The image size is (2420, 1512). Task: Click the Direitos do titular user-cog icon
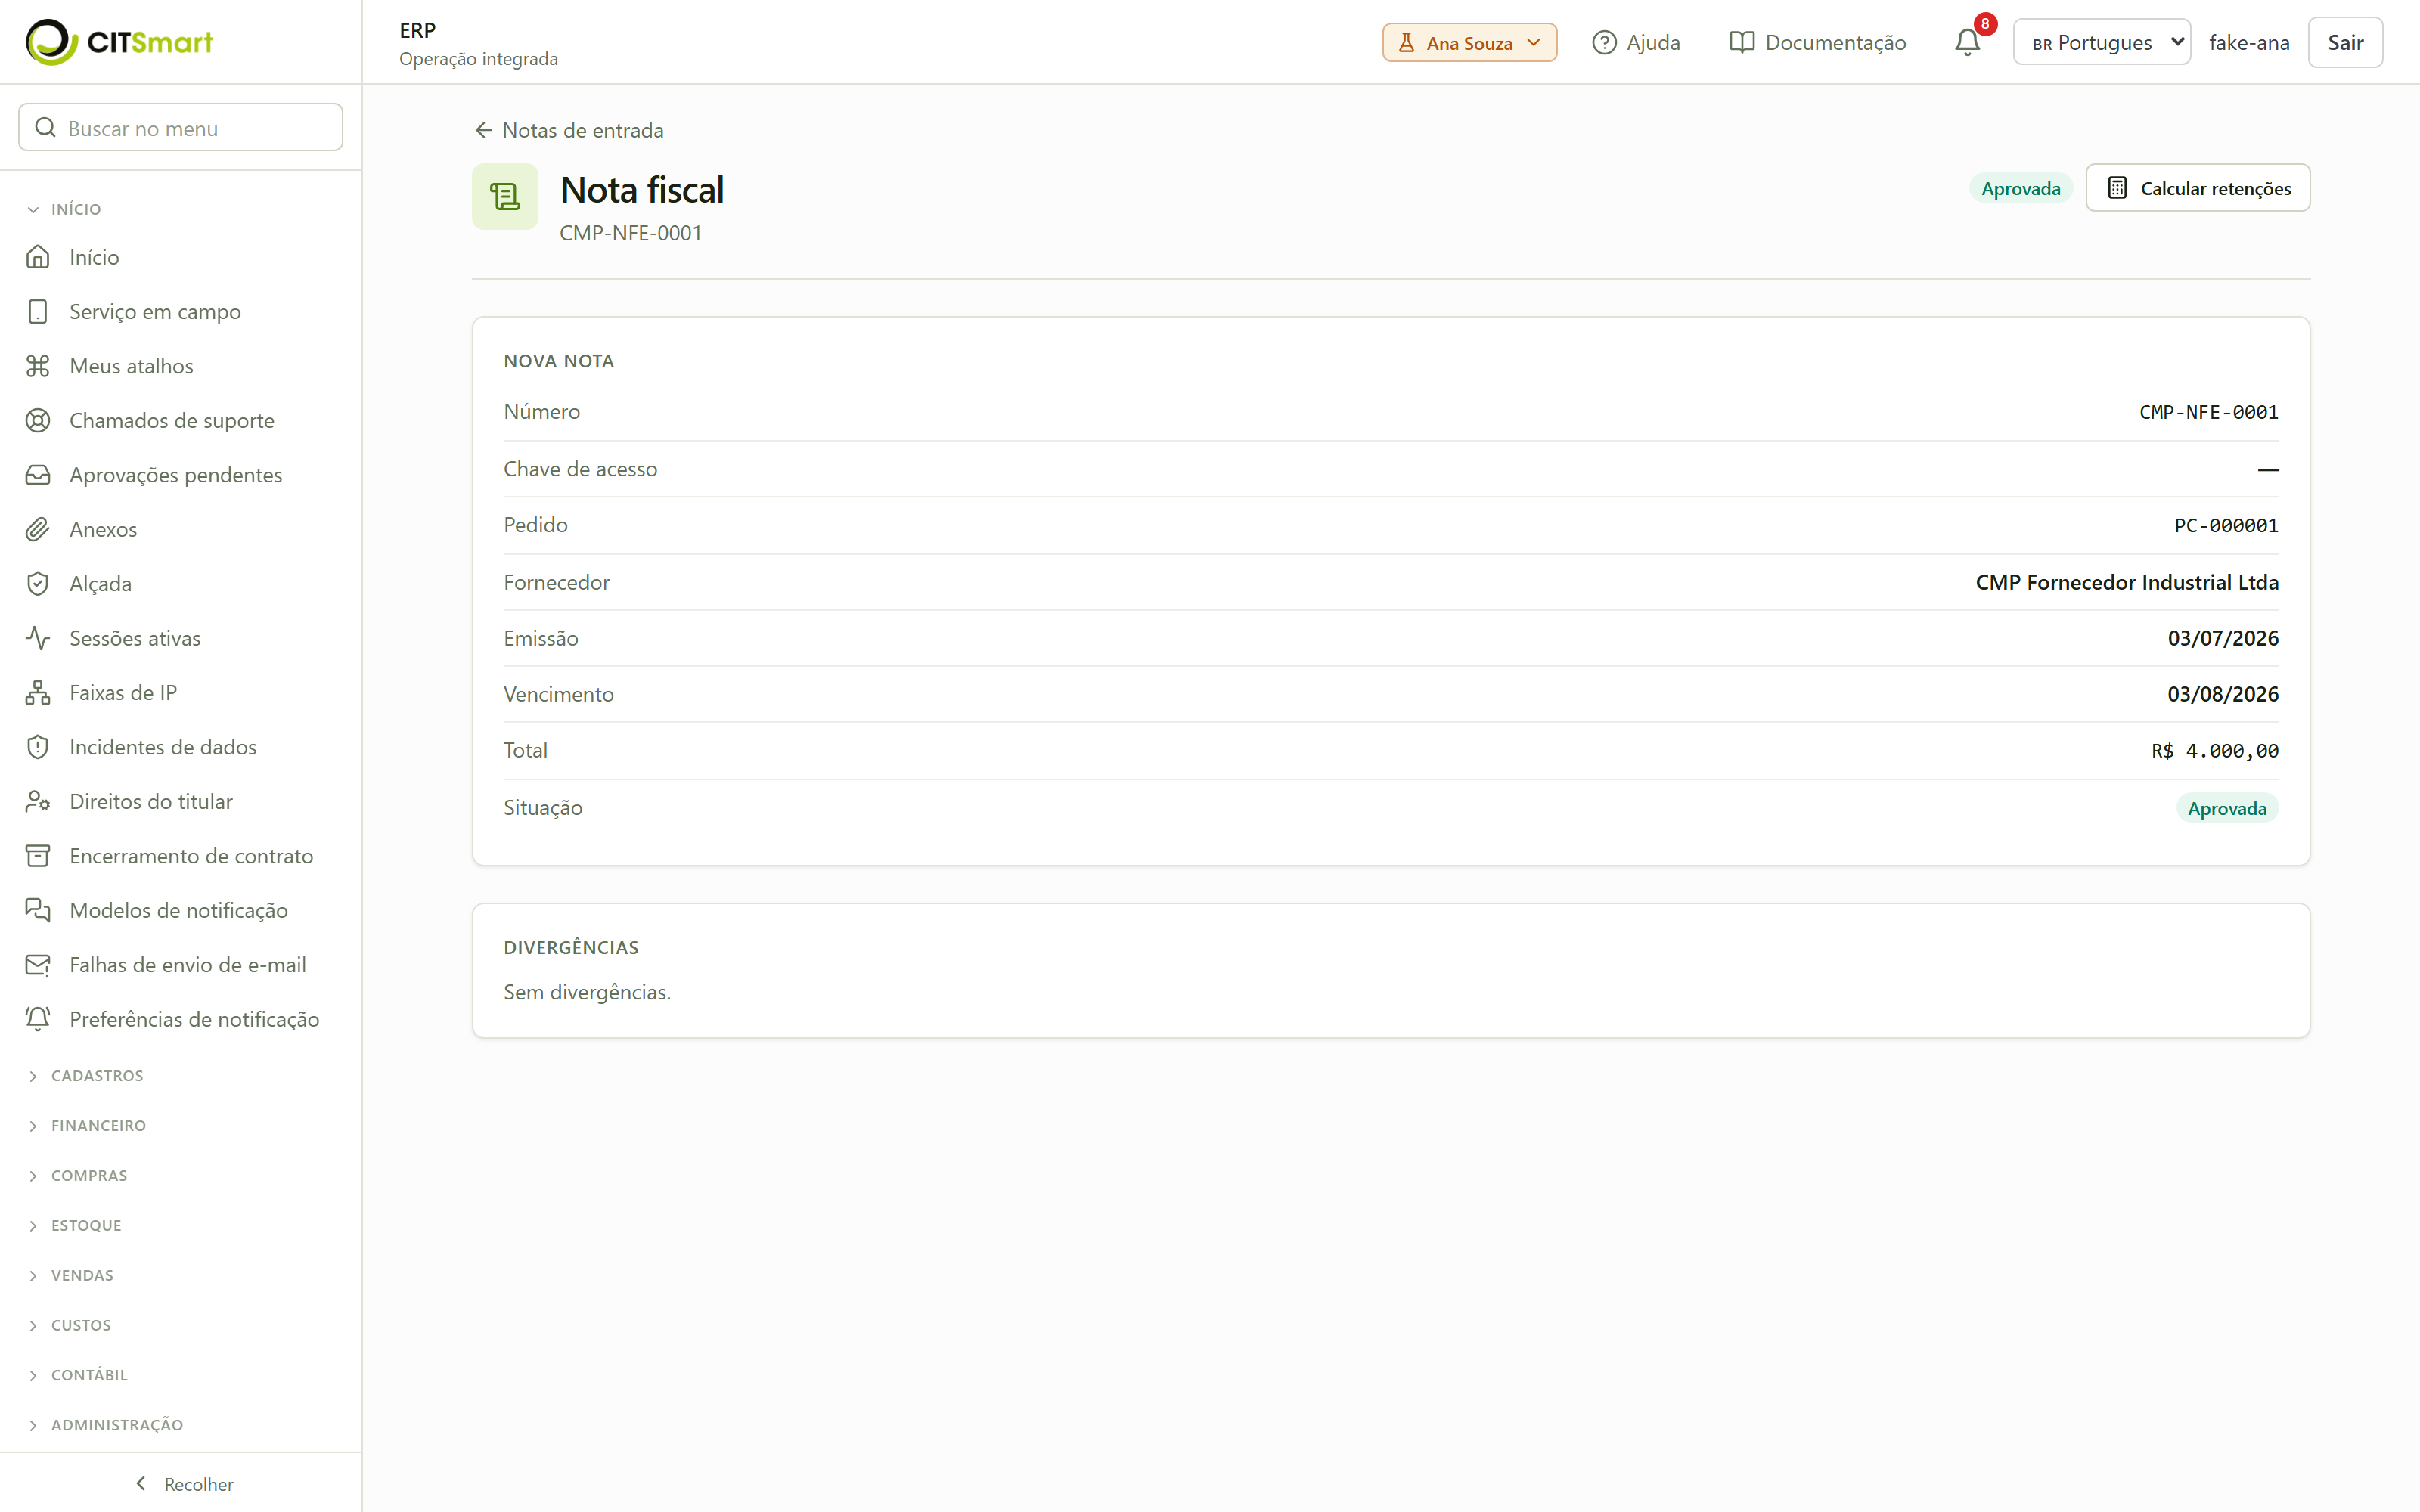click(x=38, y=801)
